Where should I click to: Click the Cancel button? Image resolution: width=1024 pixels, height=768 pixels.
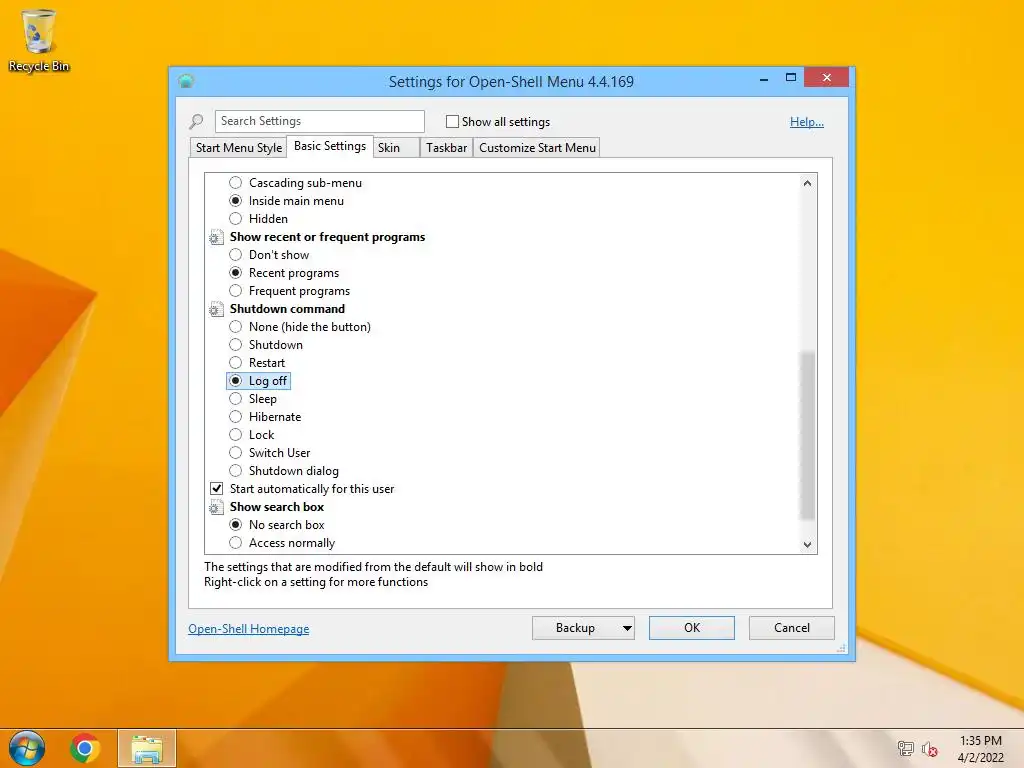coord(792,628)
